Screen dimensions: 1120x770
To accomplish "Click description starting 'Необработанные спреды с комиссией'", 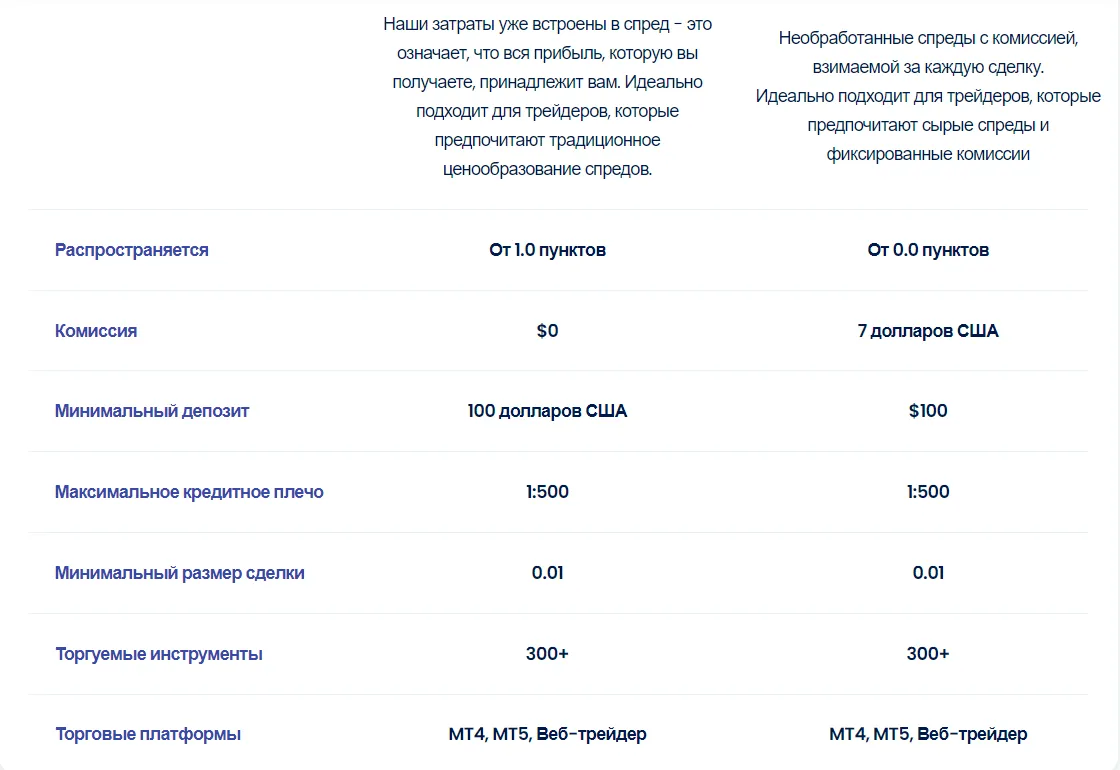I will [928, 96].
